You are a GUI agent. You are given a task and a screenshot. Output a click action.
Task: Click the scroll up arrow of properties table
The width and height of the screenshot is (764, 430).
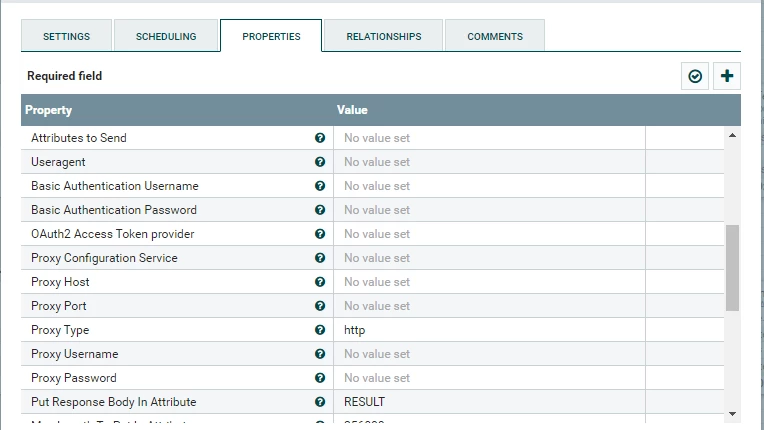coord(732,135)
